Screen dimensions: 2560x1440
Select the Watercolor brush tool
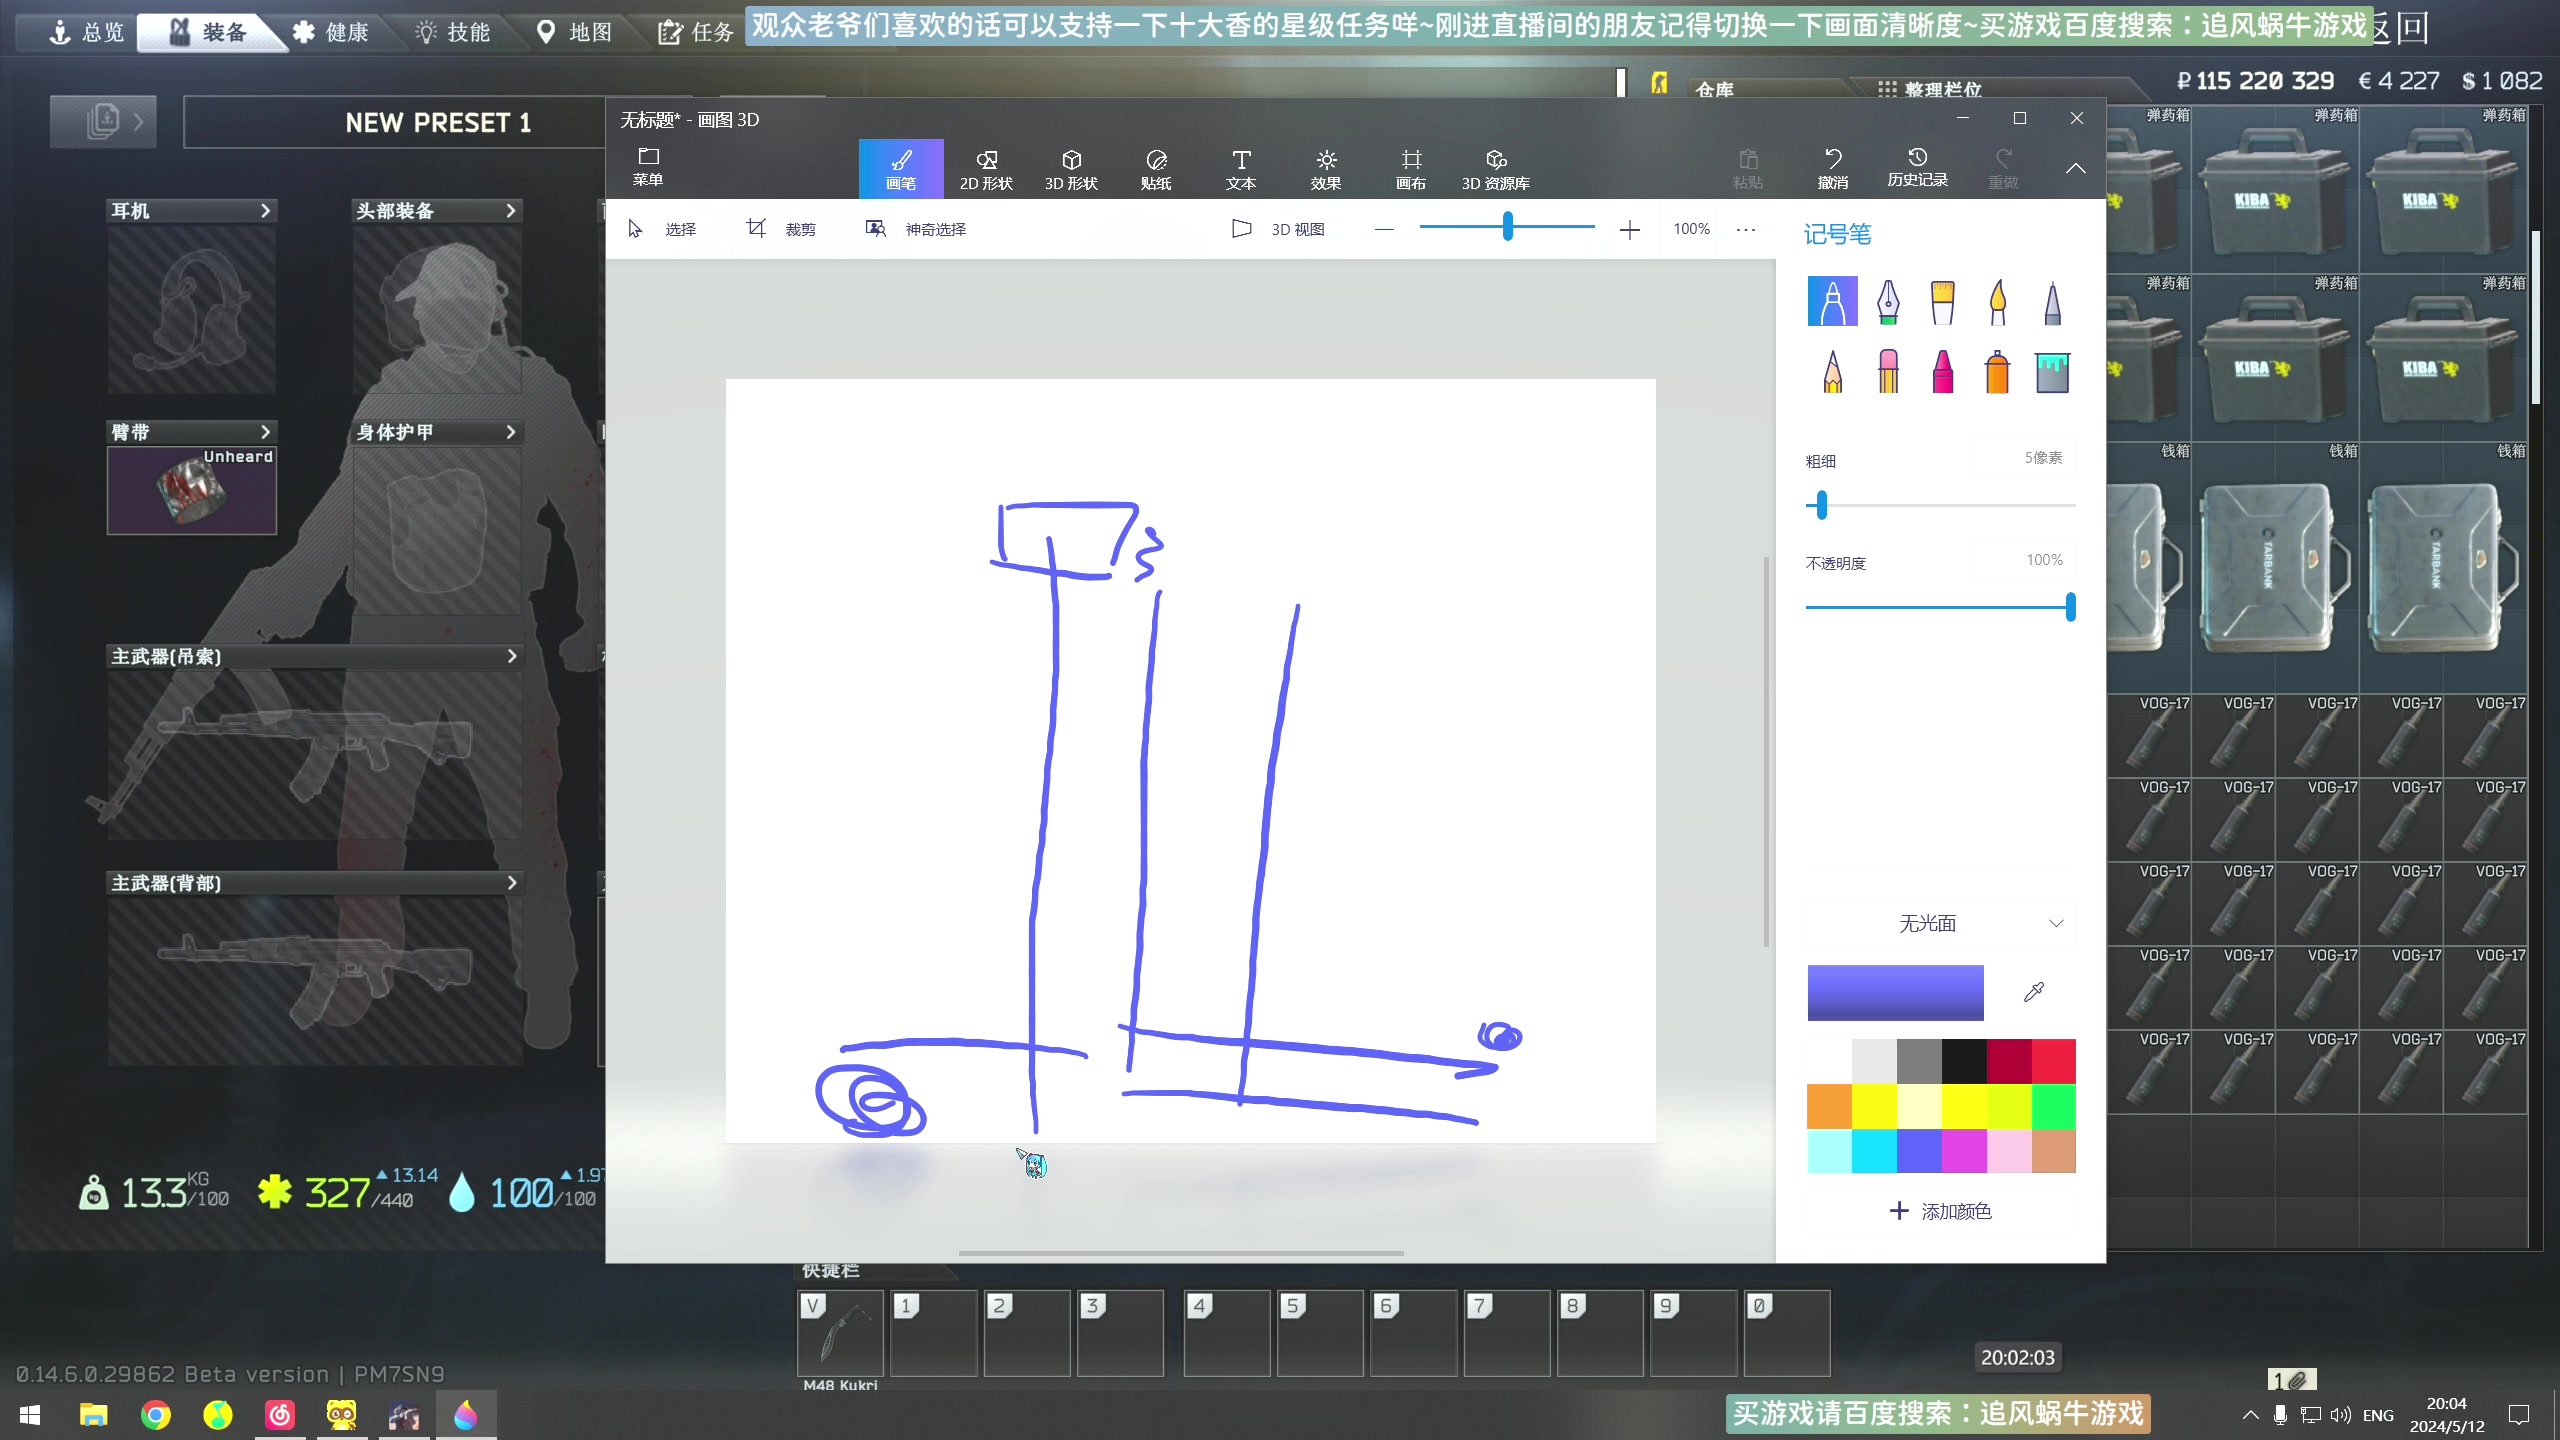(1997, 301)
